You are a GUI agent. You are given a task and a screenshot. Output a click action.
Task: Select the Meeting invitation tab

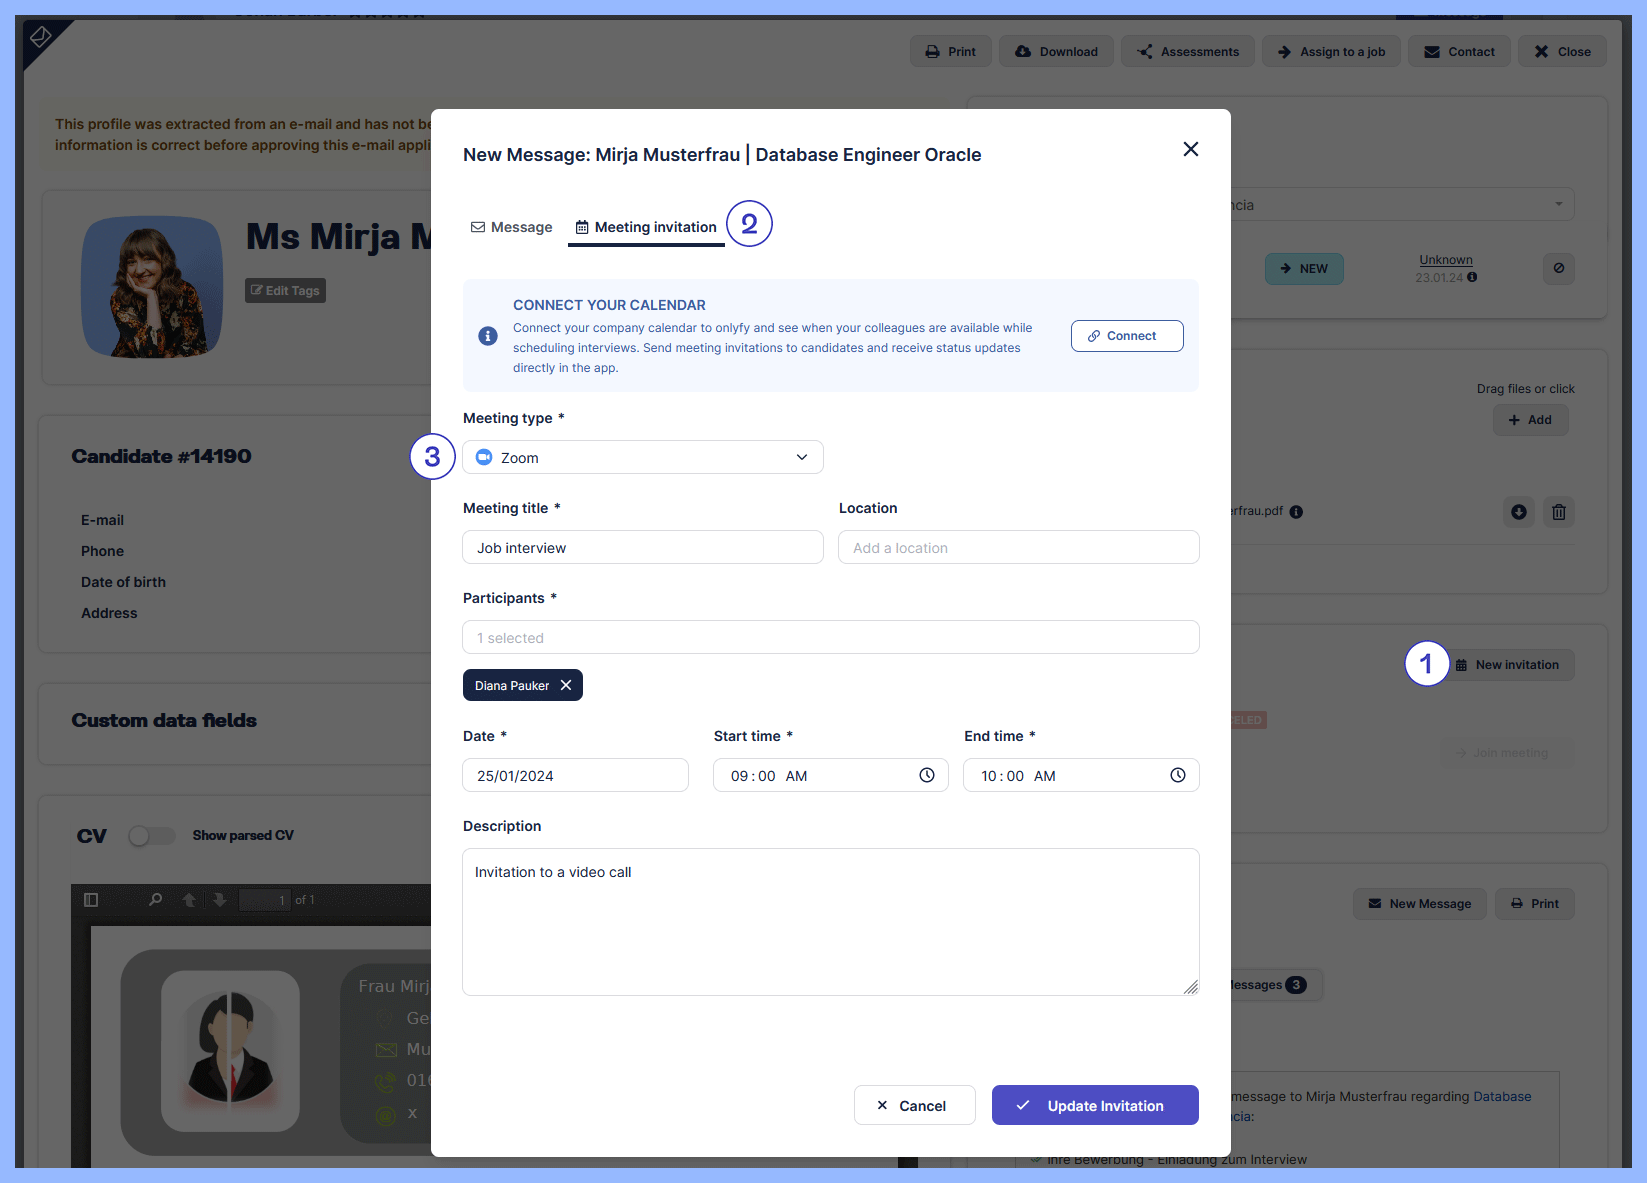(x=646, y=227)
